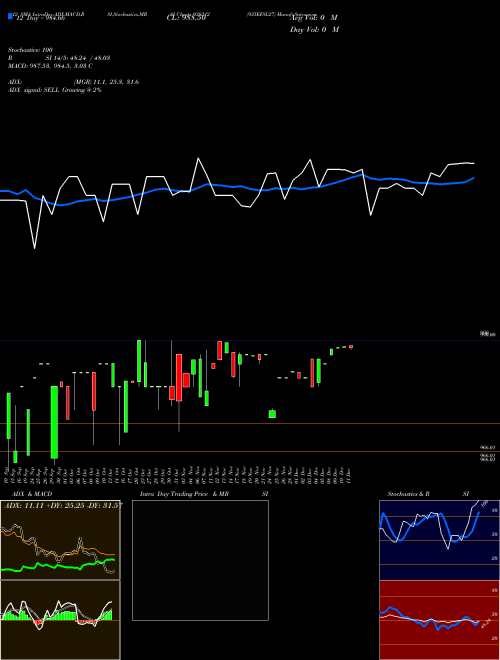Click the 'MACD: 987.53, 984.5, 3.03 C' line

pos(51,66)
